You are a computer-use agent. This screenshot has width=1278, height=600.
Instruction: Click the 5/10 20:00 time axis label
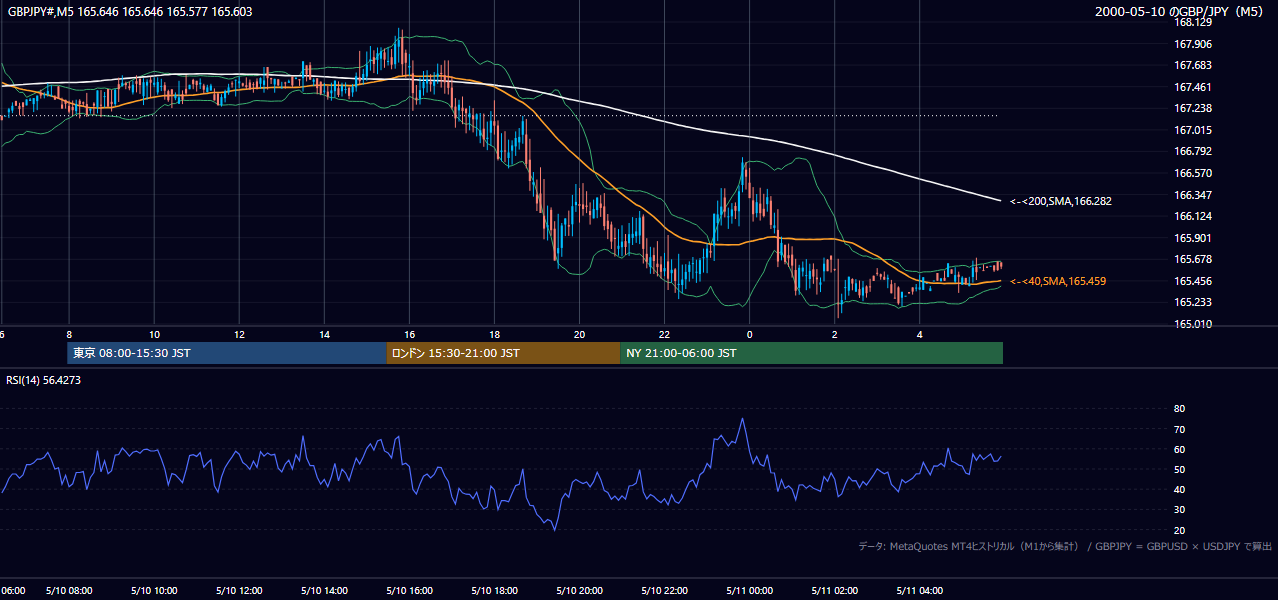579,591
